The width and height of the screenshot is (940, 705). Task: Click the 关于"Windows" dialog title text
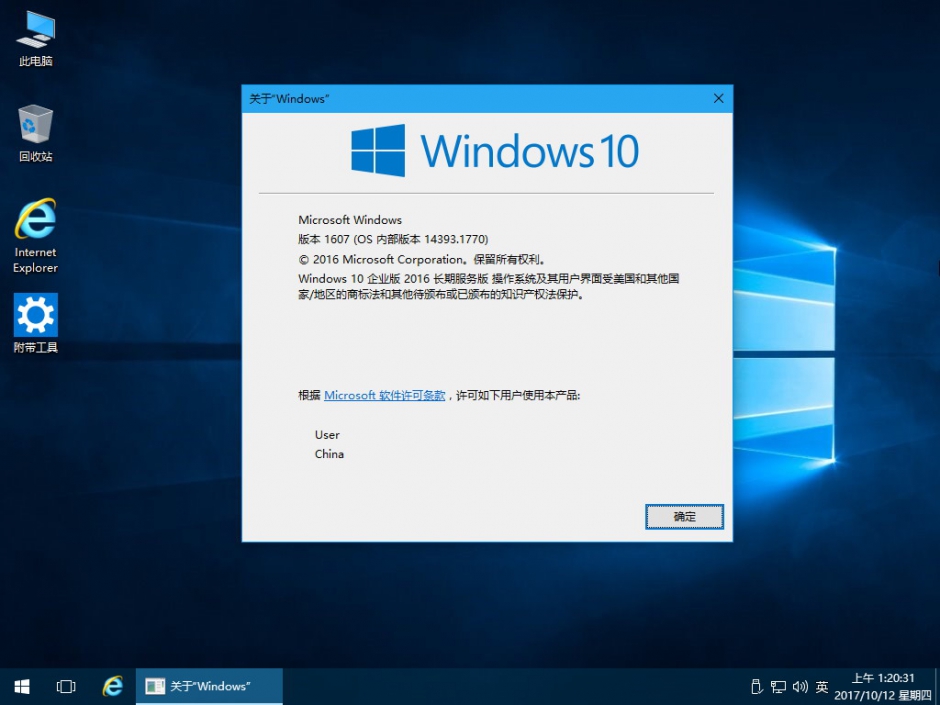click(289, 99)
